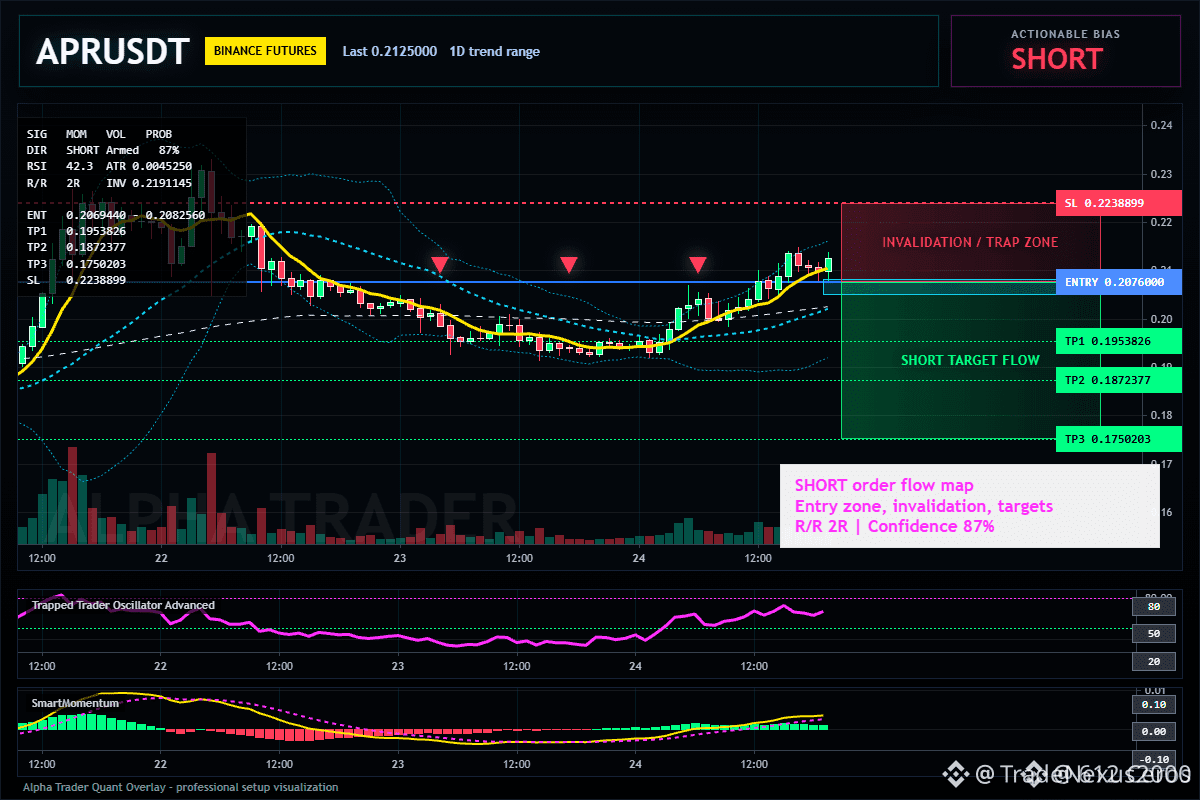The width and height of the screenshot is (1200, 800).
Task: Click the -0.10 label on momentum axis
Action: [1153, 760]
